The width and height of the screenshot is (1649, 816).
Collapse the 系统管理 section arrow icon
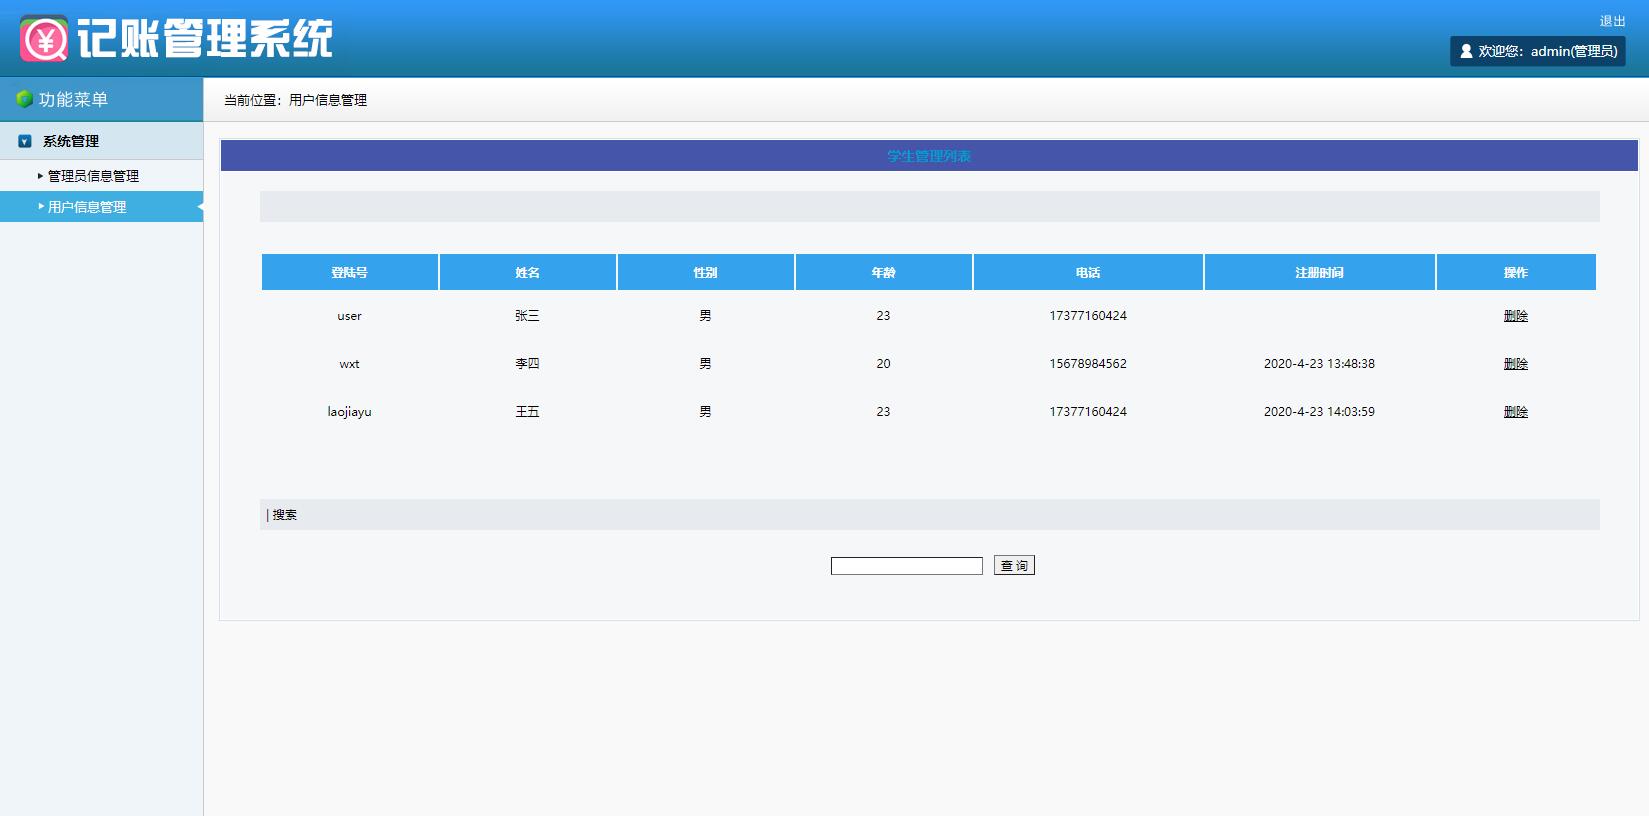coord(25,142)
